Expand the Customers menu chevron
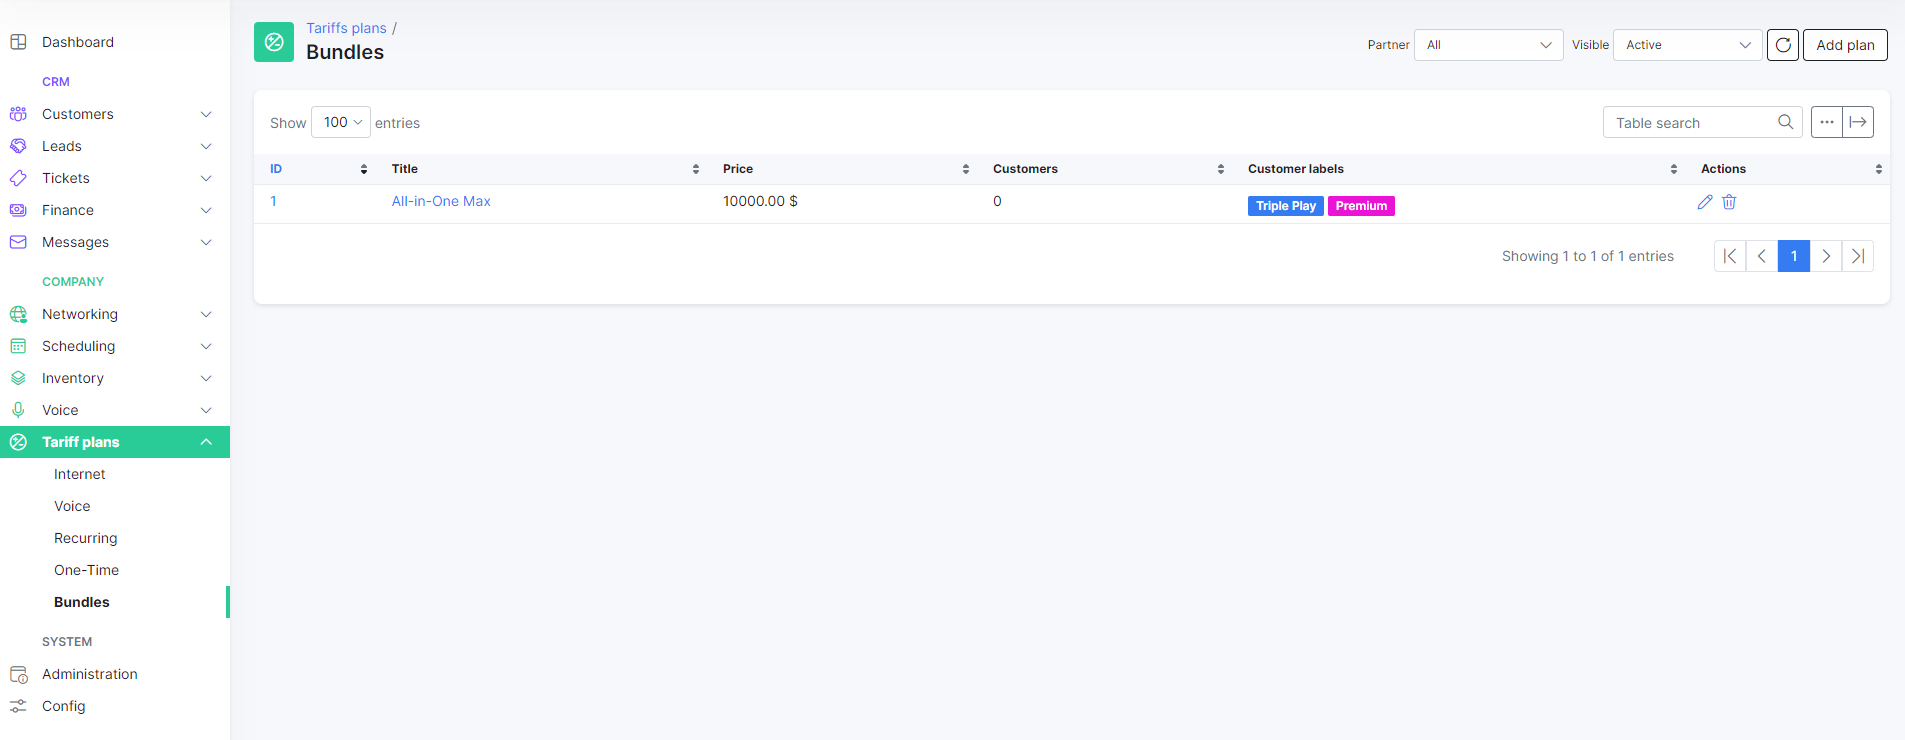The image size is (1905, 740). point(206,114)
